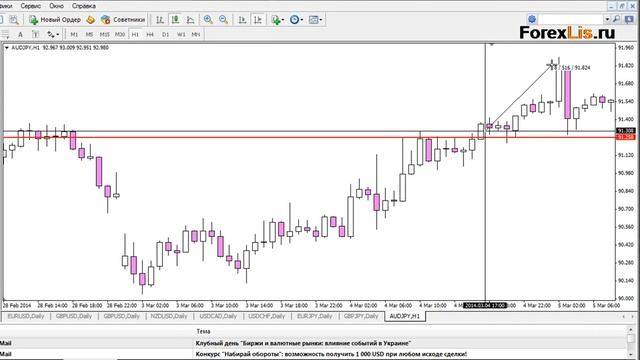This screenshot has height=360, width=640.
Task: Expand the arrows tool dropdown
Action: (58, 35)
